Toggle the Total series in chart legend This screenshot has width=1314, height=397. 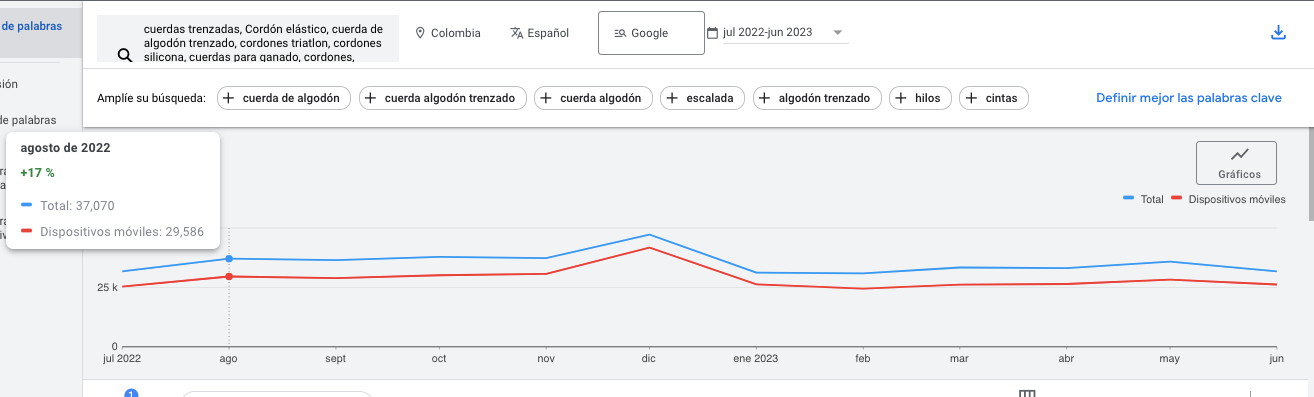1144,199
